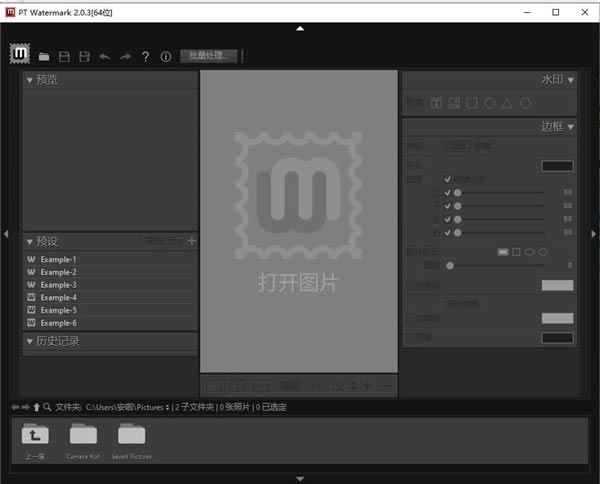Click the save icon in the toolbar
The width and height of the screenshot is (600, 484).
point(64,57)
